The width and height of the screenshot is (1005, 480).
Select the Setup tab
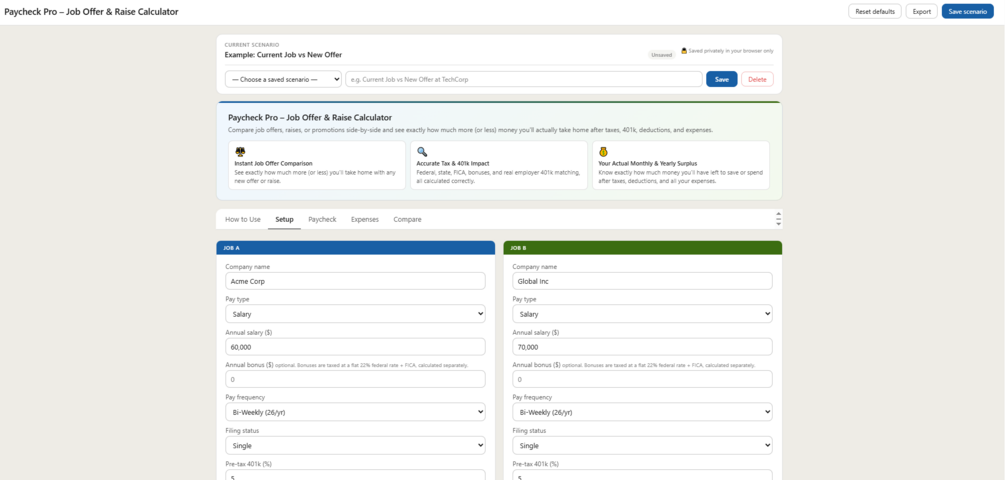[x=285, y=219]
